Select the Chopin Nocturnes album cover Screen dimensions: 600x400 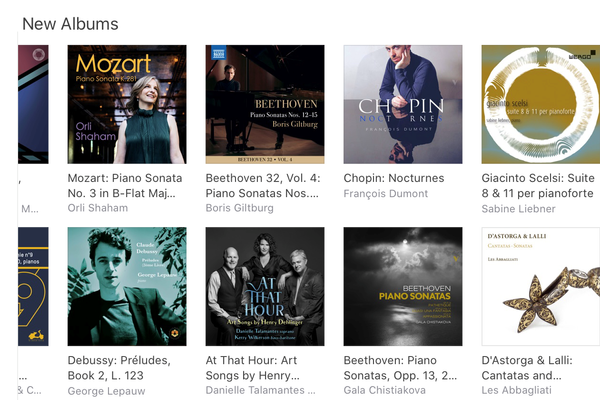(403, 104)
